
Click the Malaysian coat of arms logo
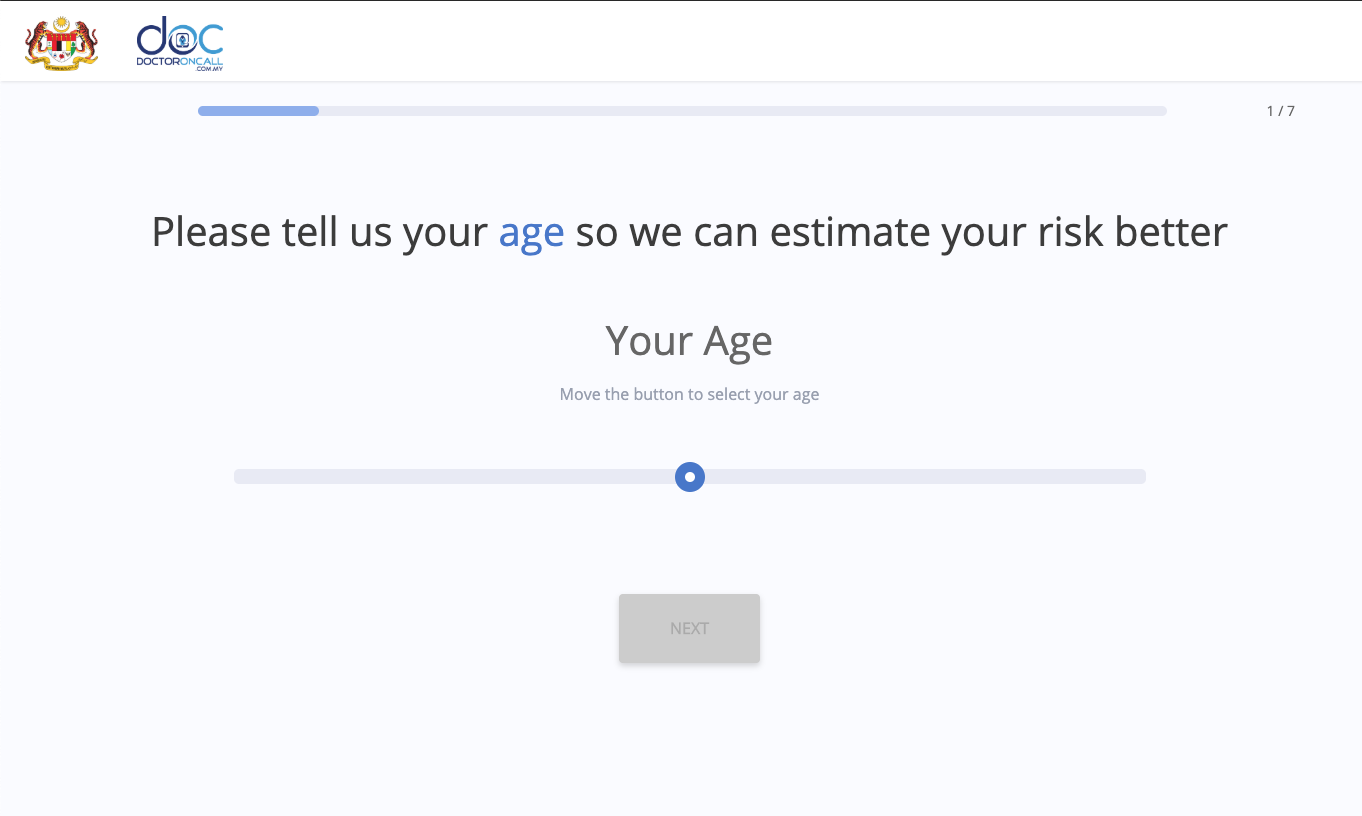(61, 43)
